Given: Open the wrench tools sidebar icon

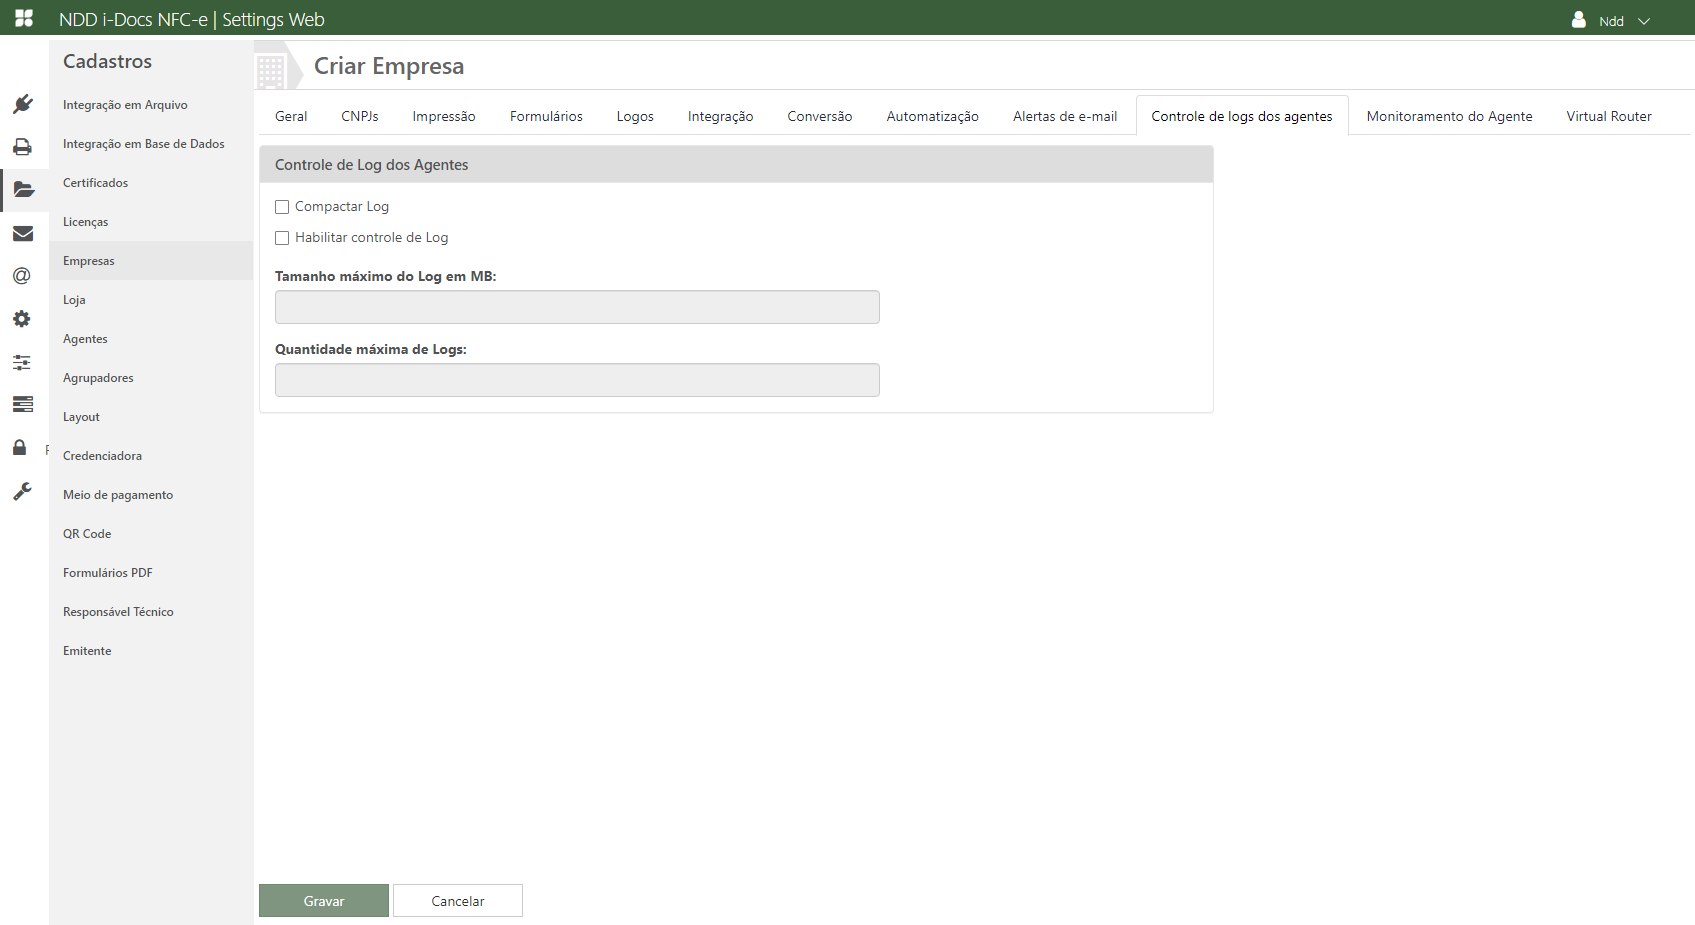Looking at the screenshot, I should 22,491.
